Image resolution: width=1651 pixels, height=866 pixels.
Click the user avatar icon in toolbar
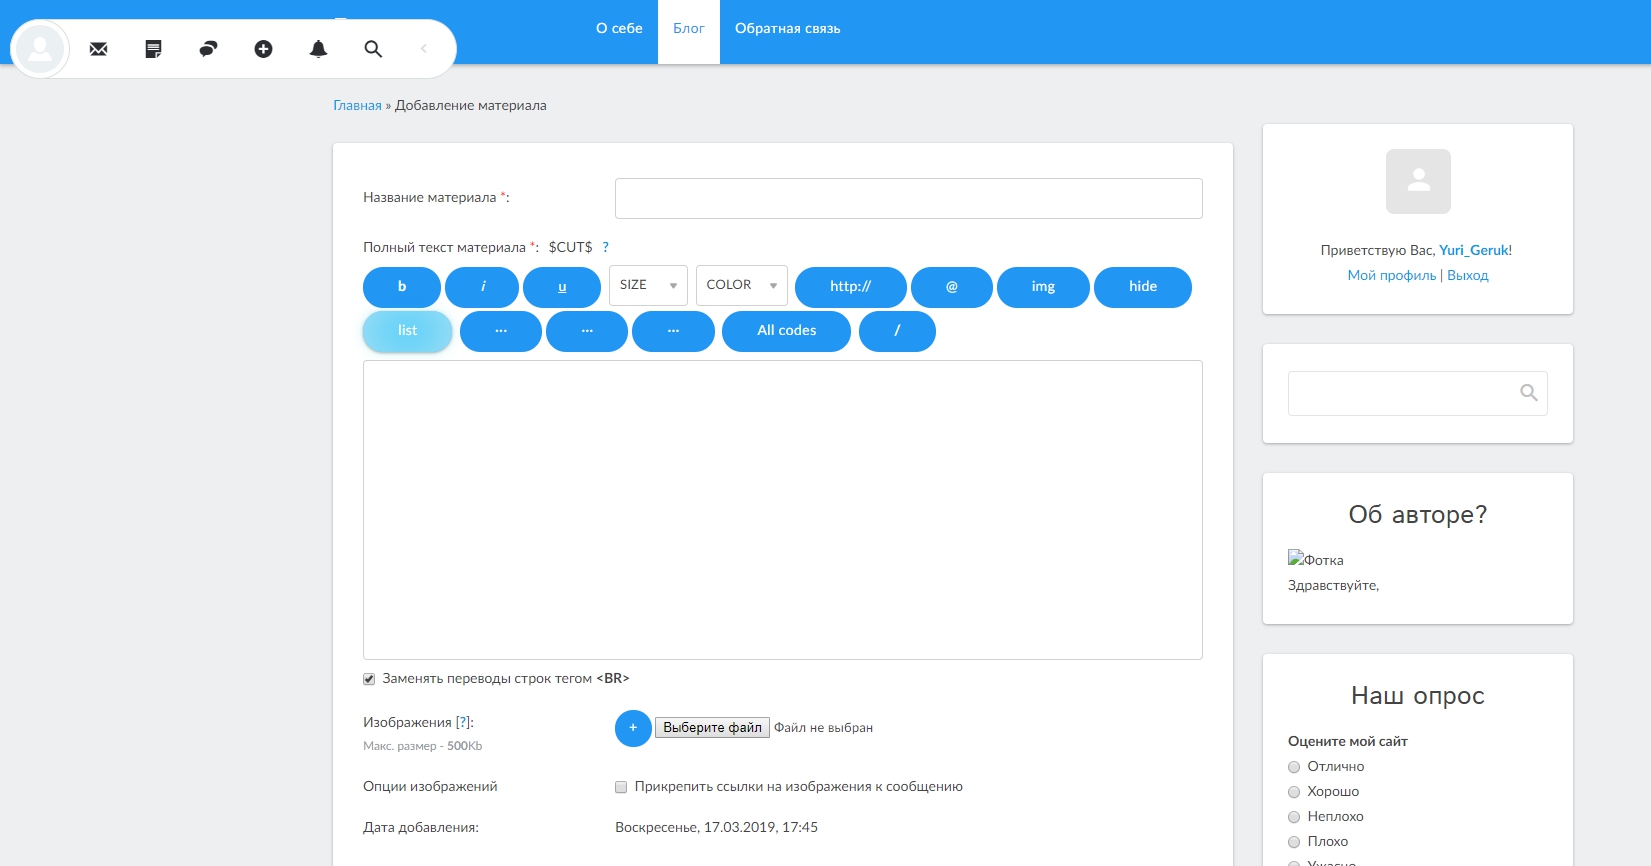coord(40,49)
